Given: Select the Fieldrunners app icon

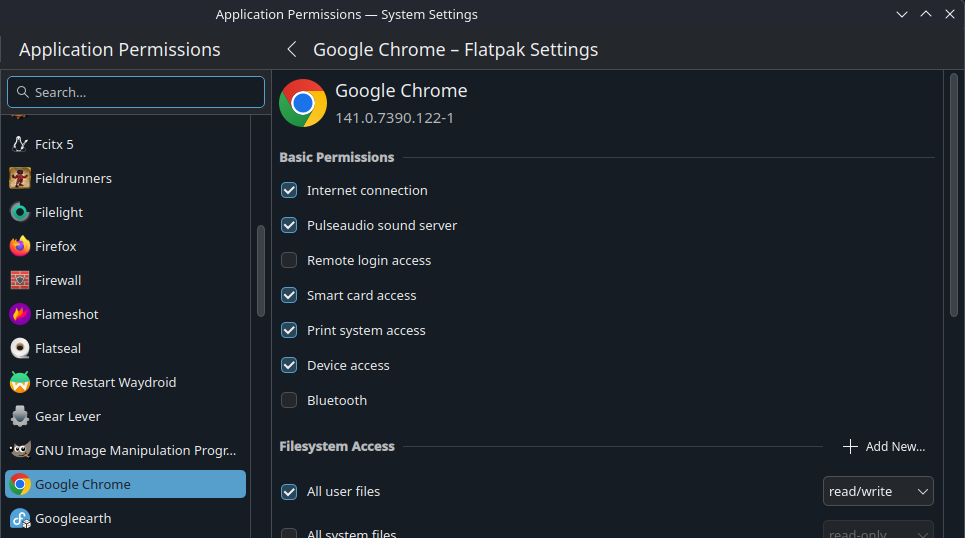Looking at the screenshot, I should click(x=20, y=178).
